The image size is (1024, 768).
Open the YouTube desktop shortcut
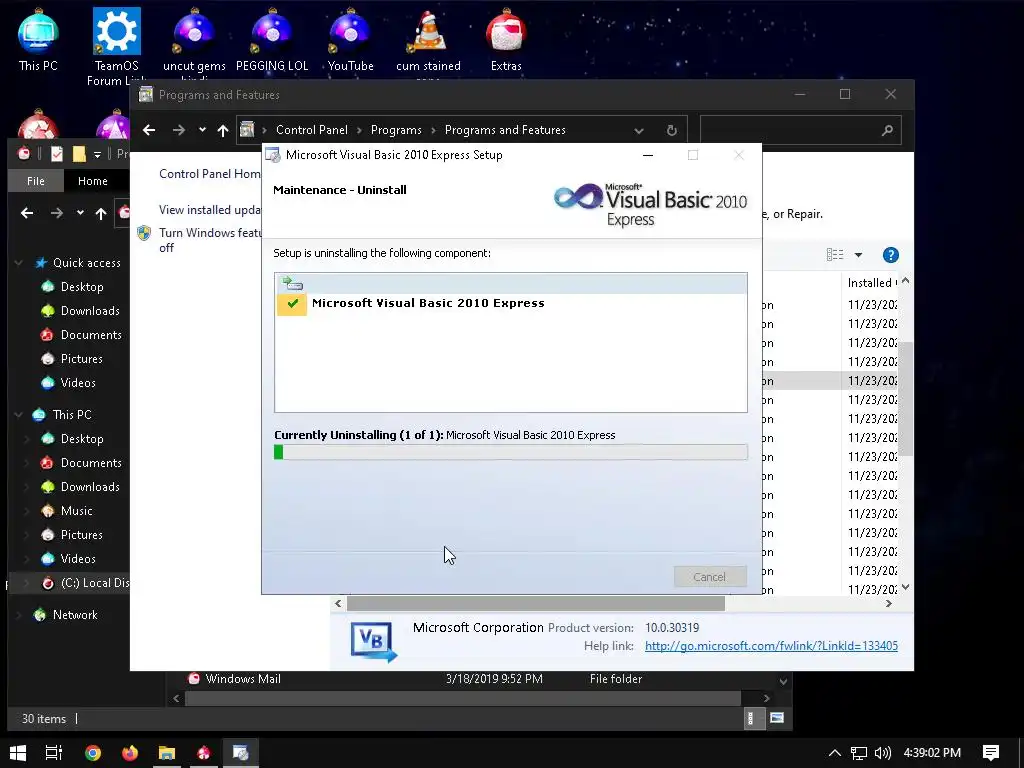point(350,39)
